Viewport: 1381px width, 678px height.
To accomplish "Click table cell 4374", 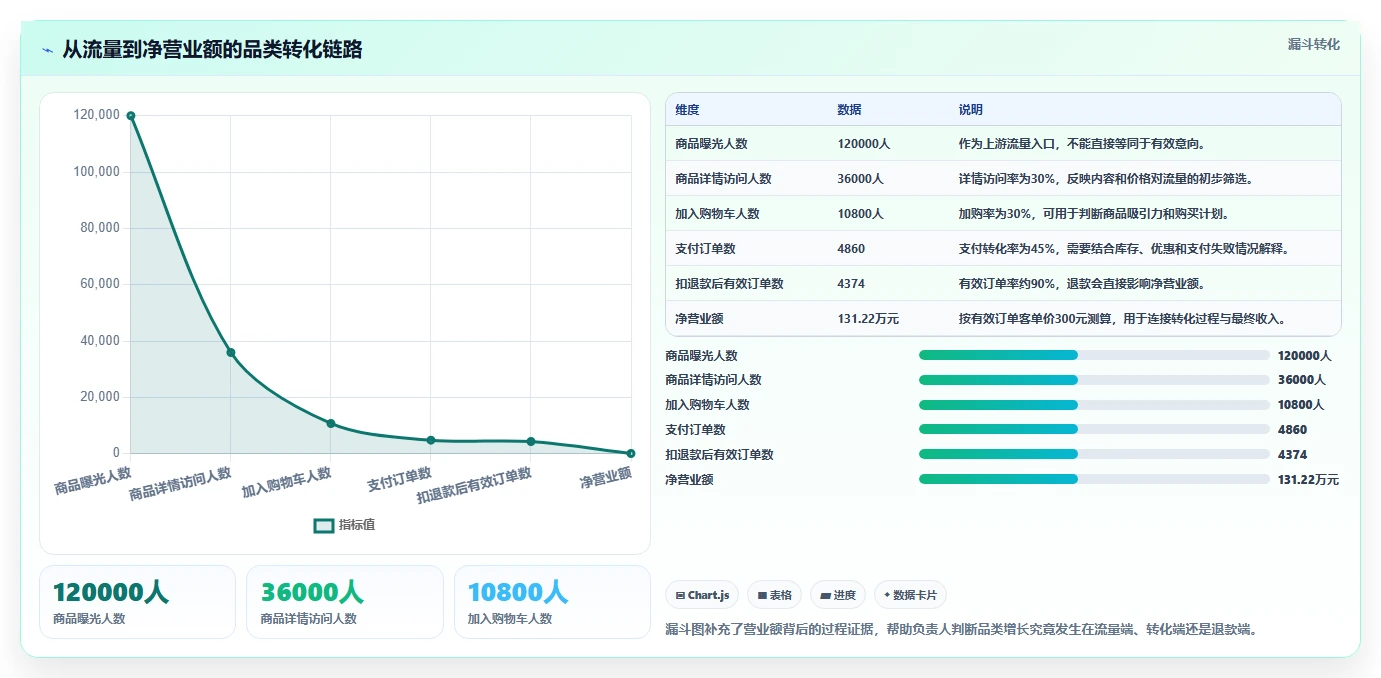I will 851,284.
